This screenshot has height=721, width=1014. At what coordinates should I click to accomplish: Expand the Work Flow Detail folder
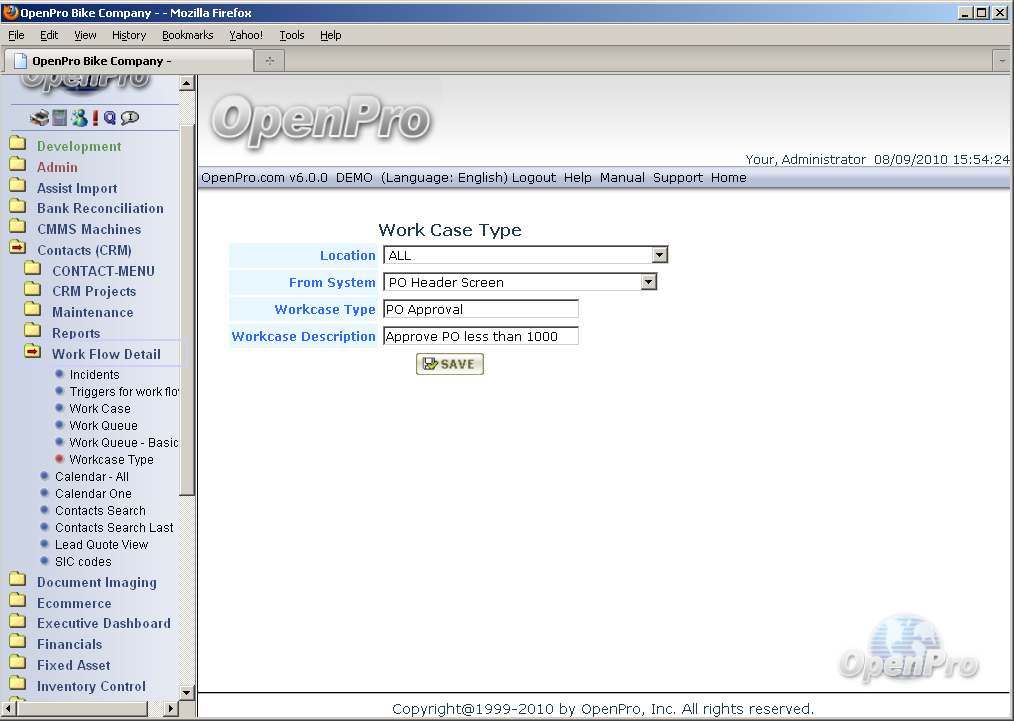33,353
